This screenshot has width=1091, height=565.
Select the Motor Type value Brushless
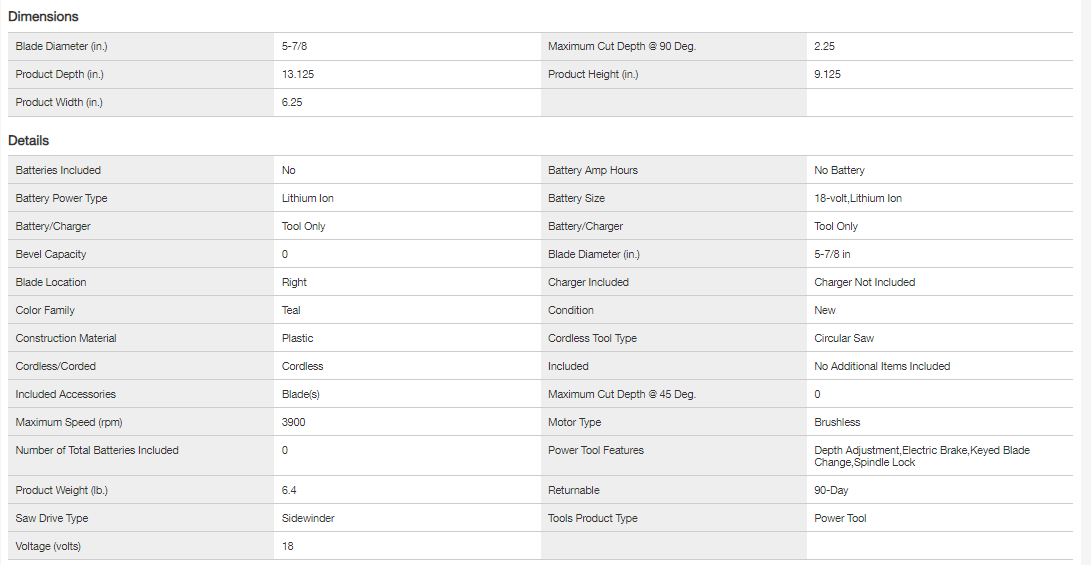click(x=837, y=422)
